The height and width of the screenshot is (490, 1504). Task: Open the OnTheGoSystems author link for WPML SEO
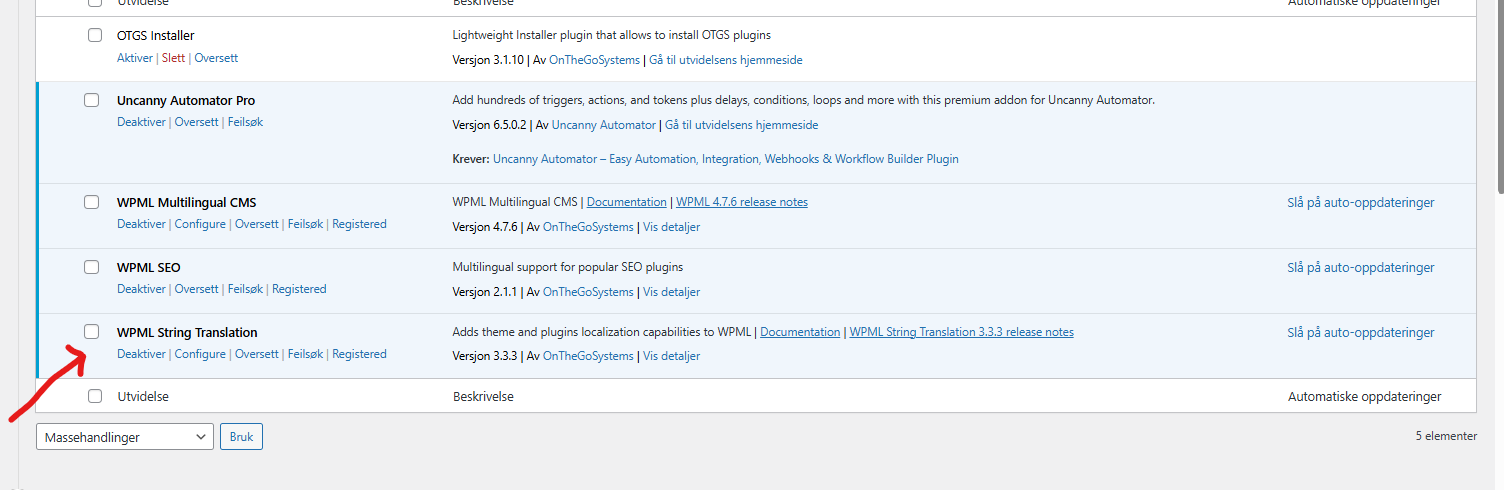[x=588, y=292]
